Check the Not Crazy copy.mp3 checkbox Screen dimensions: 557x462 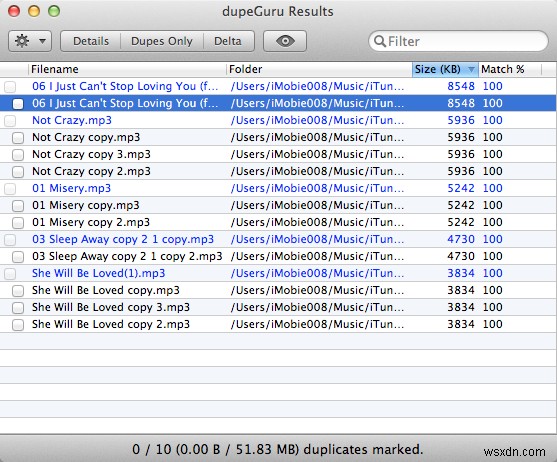coord(18,138)
